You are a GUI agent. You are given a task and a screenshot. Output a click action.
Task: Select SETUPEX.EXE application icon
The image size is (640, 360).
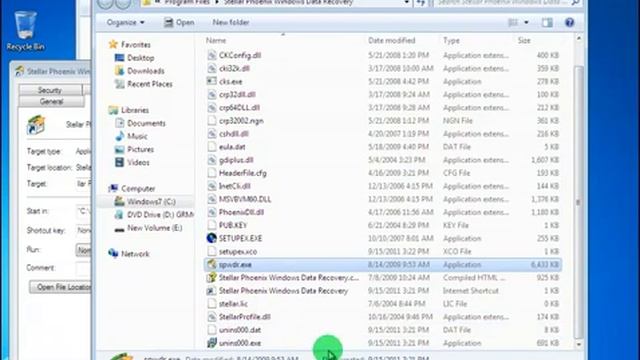[x=211, y=238]
